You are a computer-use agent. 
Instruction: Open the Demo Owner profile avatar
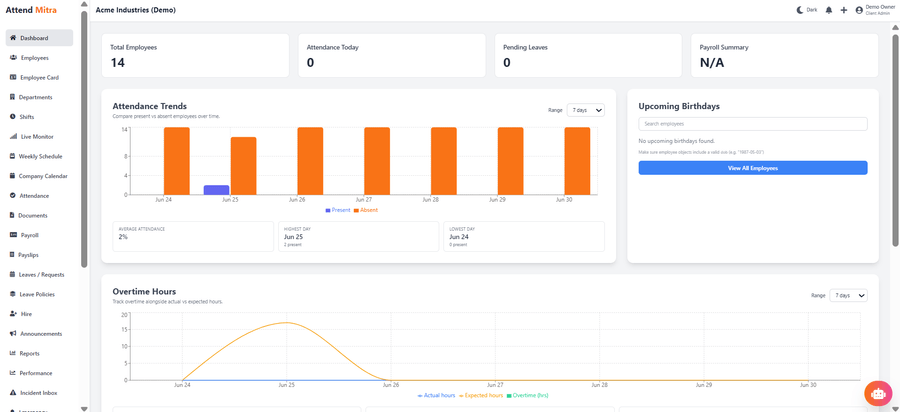(x=859, y=10)
